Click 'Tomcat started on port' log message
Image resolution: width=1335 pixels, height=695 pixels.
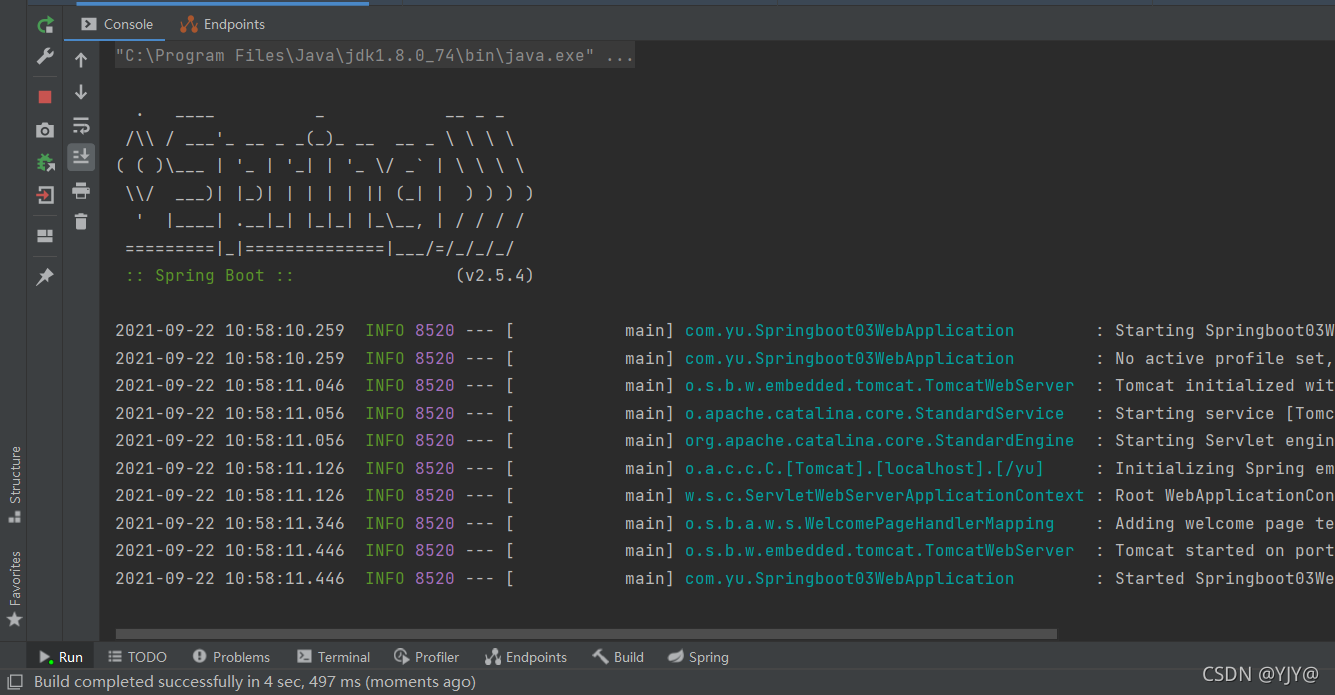click(1224, 550)
